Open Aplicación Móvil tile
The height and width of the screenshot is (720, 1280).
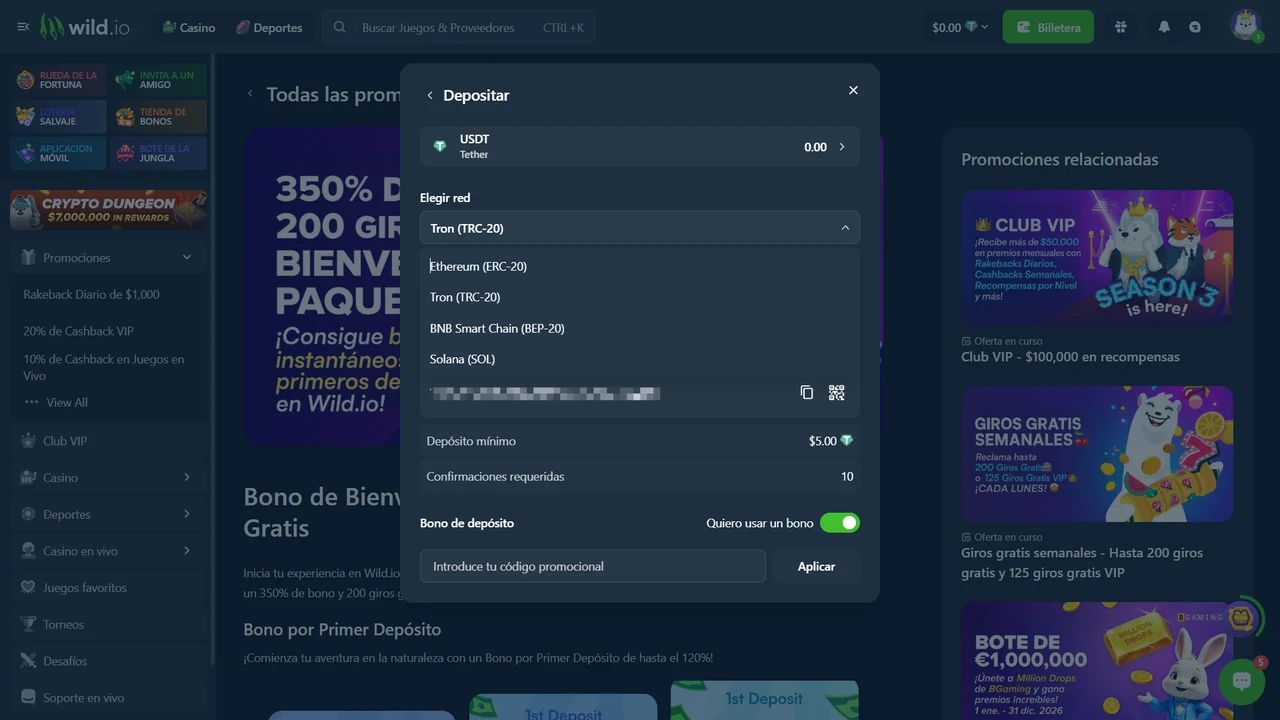tap(58, 153)
